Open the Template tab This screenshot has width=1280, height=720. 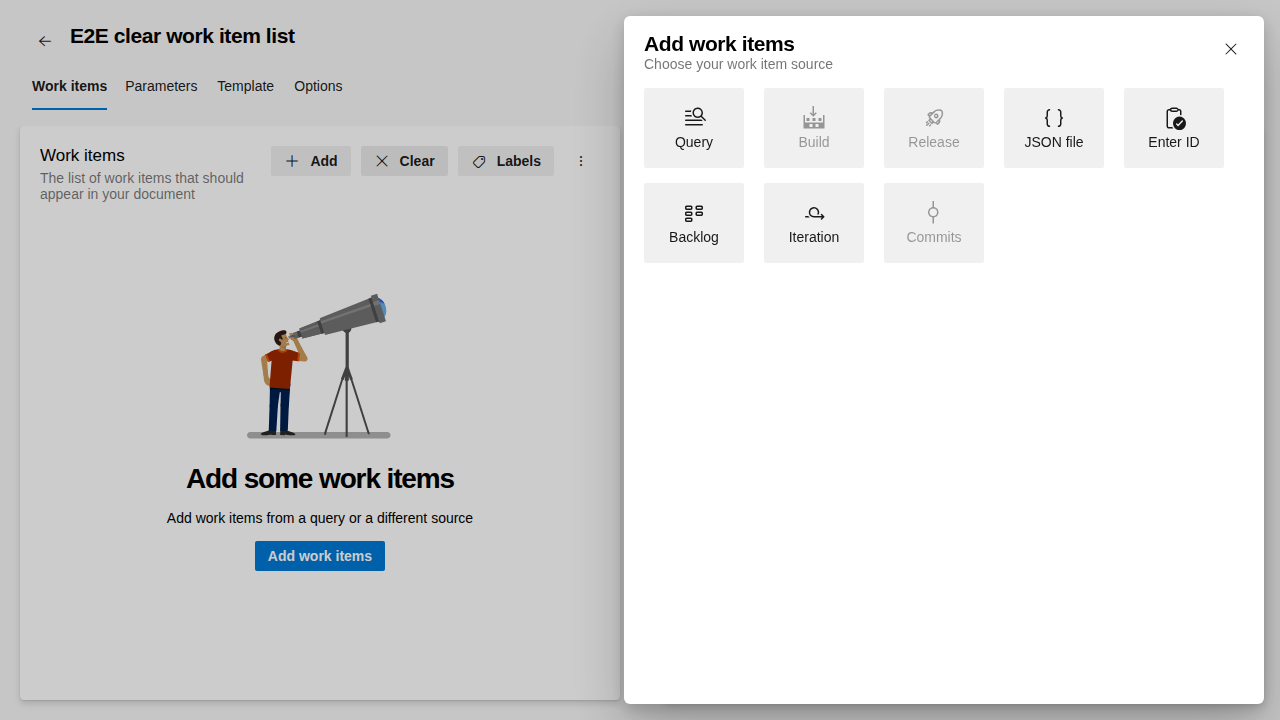click(245, 86)
